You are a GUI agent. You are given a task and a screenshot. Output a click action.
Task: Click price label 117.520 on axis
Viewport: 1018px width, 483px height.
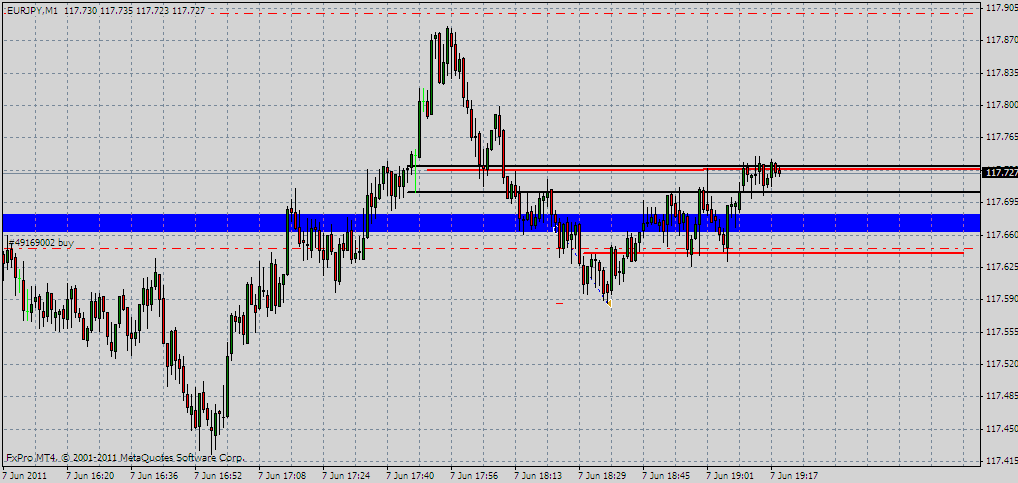[1000, 364]
